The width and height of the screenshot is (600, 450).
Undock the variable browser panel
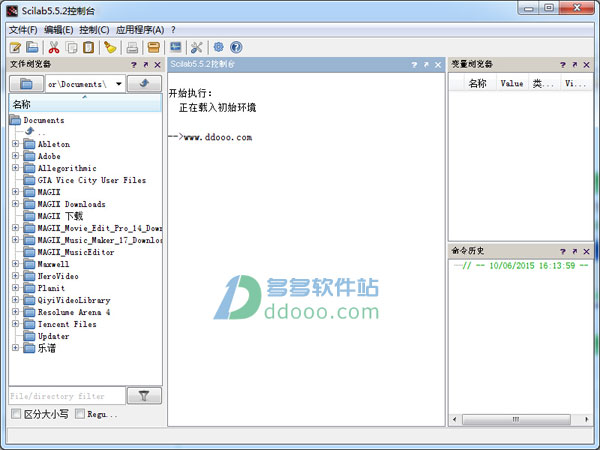(574, 65)
